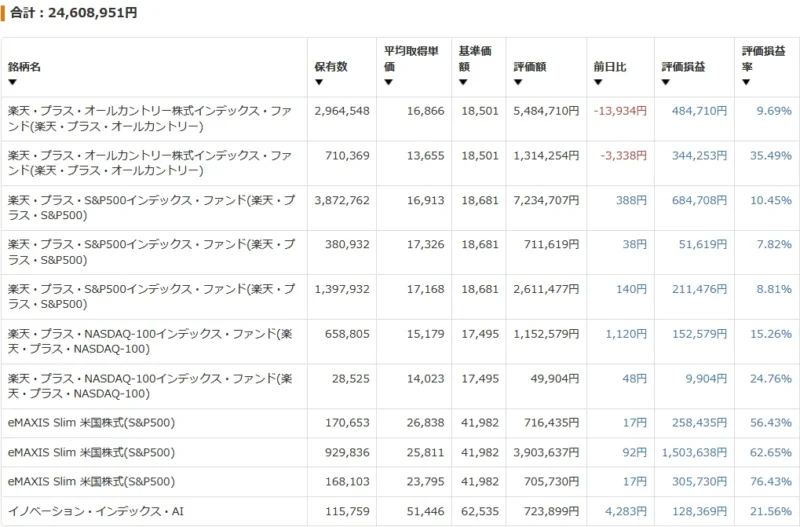Screen dimensions: 800x527
Task: Click the 銘柄名 column header label
Action: [x=24, y=67]
